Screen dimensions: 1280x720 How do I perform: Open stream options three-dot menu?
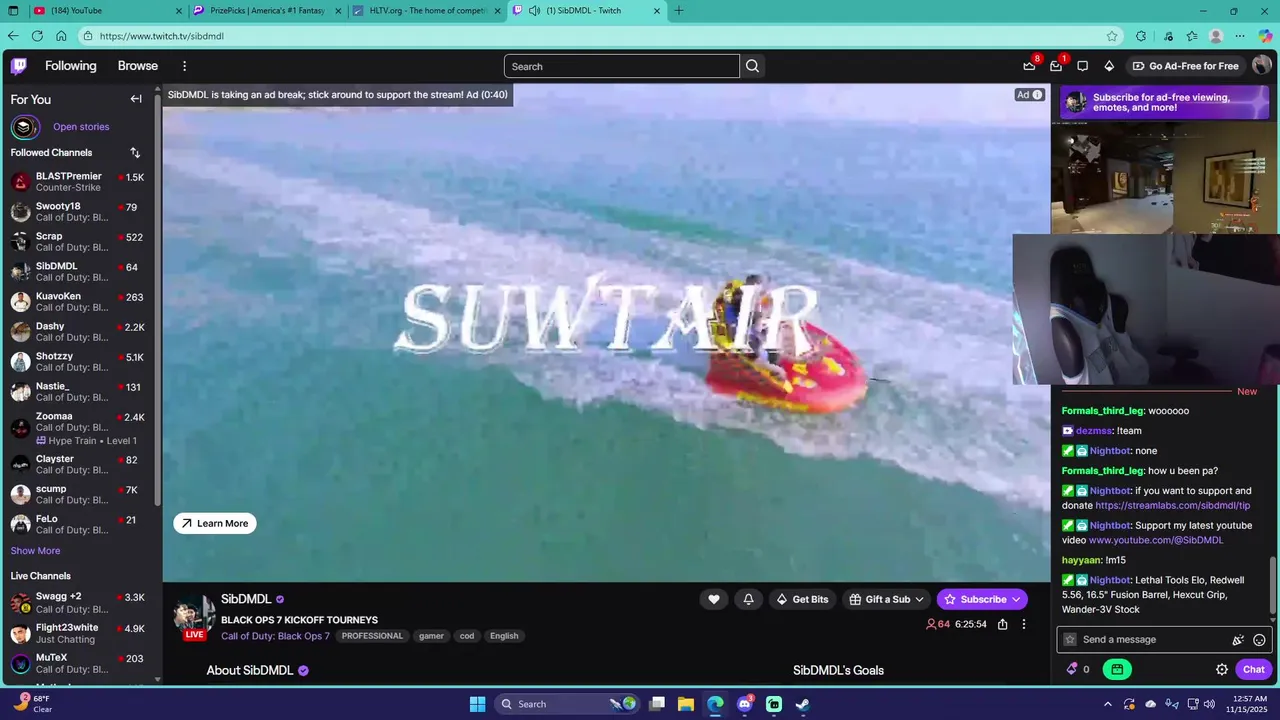pyautogui.click(x=1023, y=624)
